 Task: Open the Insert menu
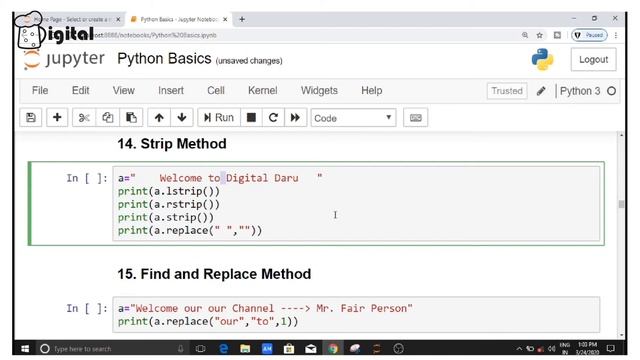171,91
